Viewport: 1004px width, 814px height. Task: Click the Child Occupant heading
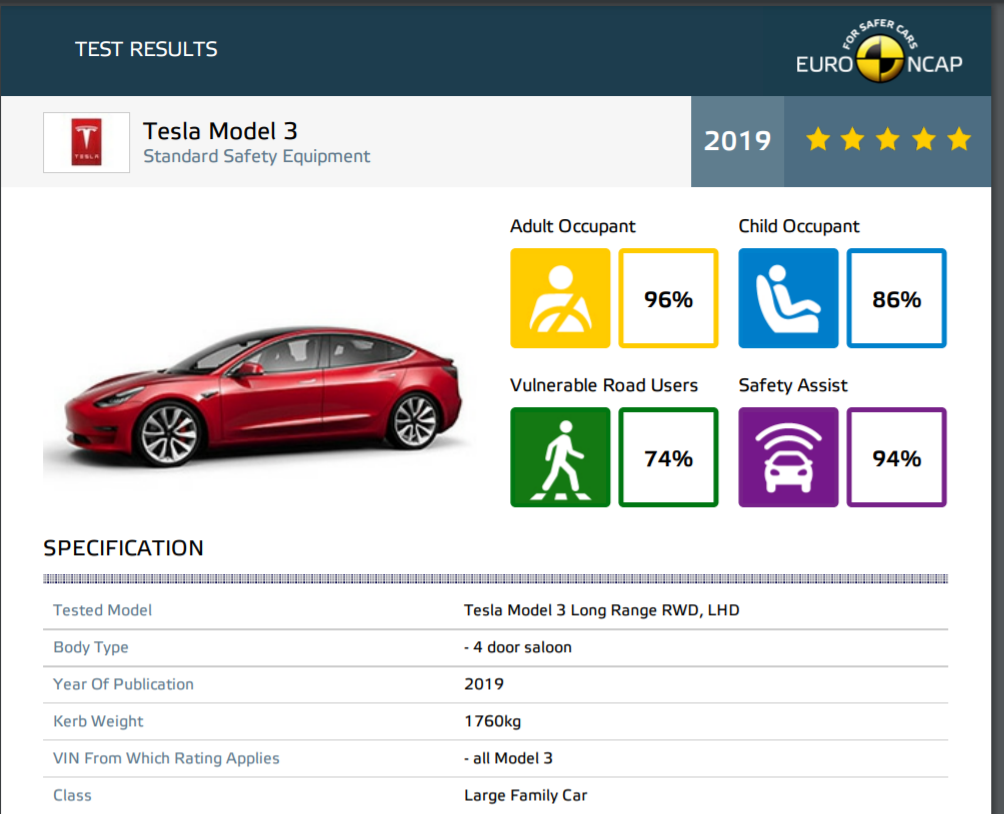(x=798, y=226)
